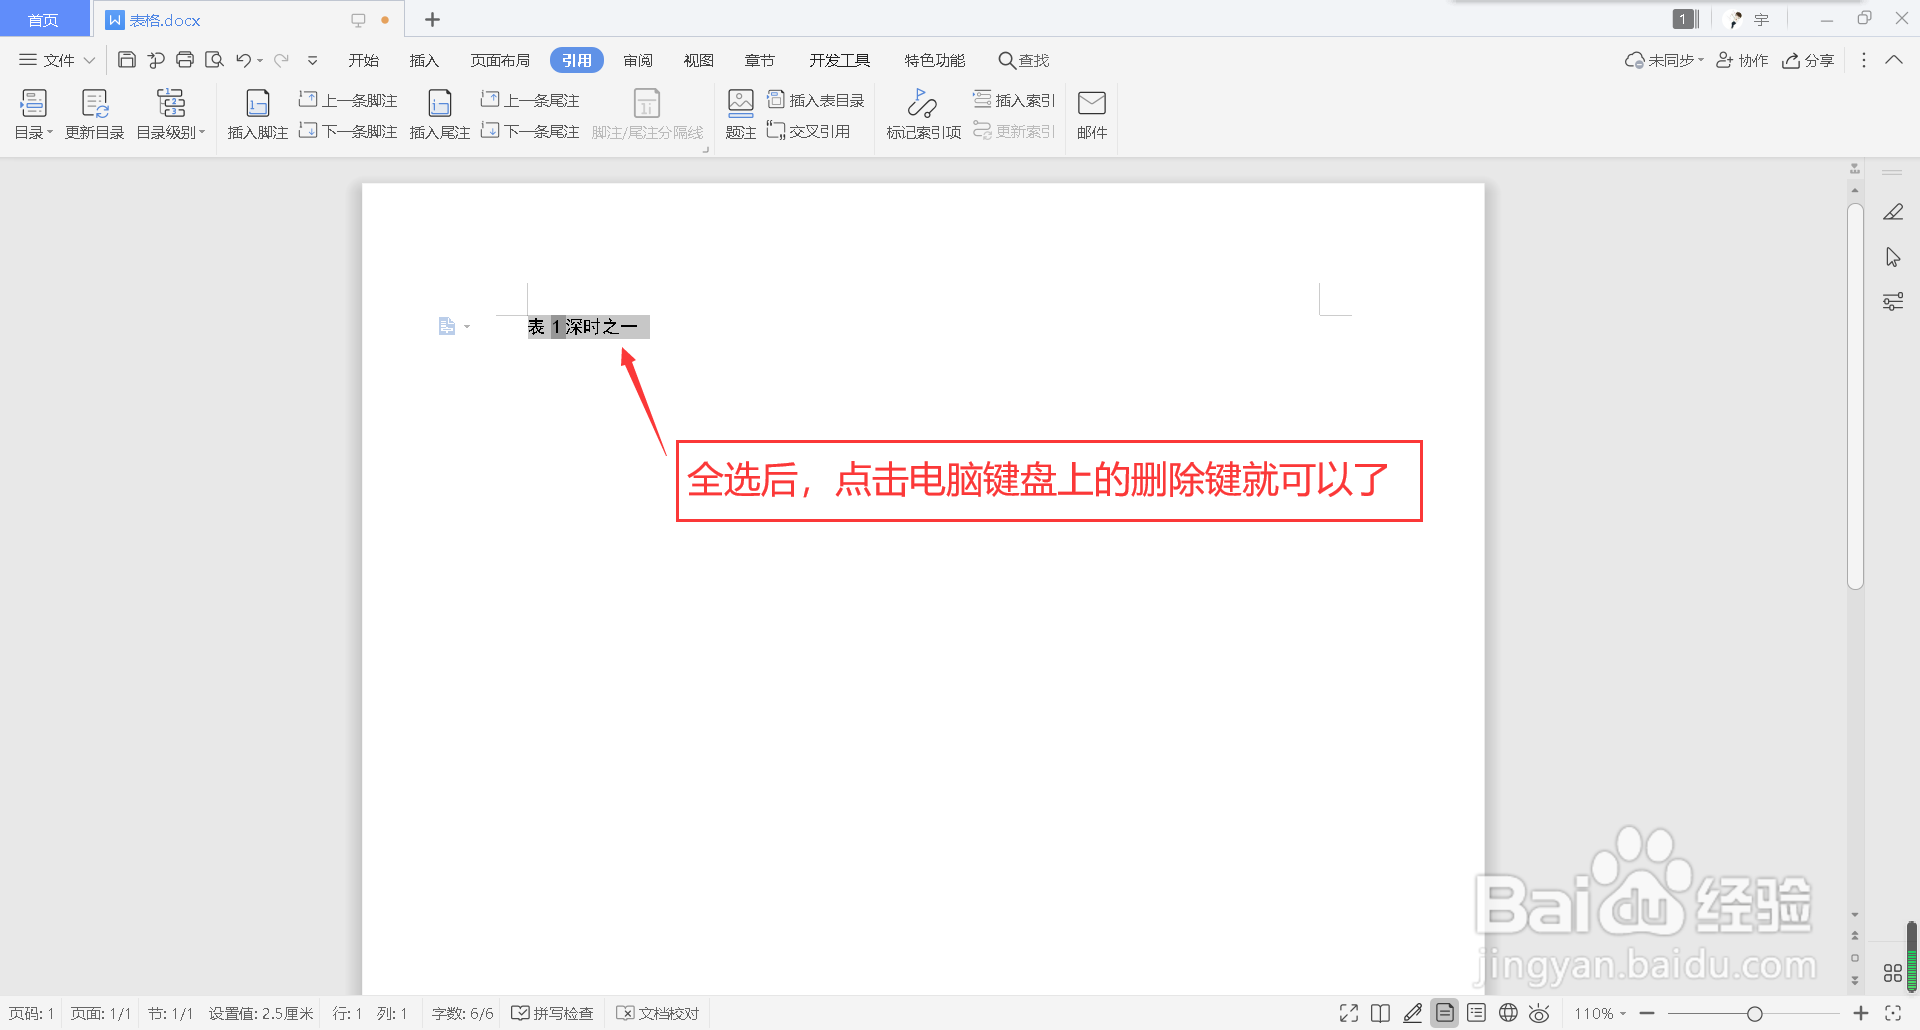
Task: Click the Redo arrow icon
Action: (282, 60)
